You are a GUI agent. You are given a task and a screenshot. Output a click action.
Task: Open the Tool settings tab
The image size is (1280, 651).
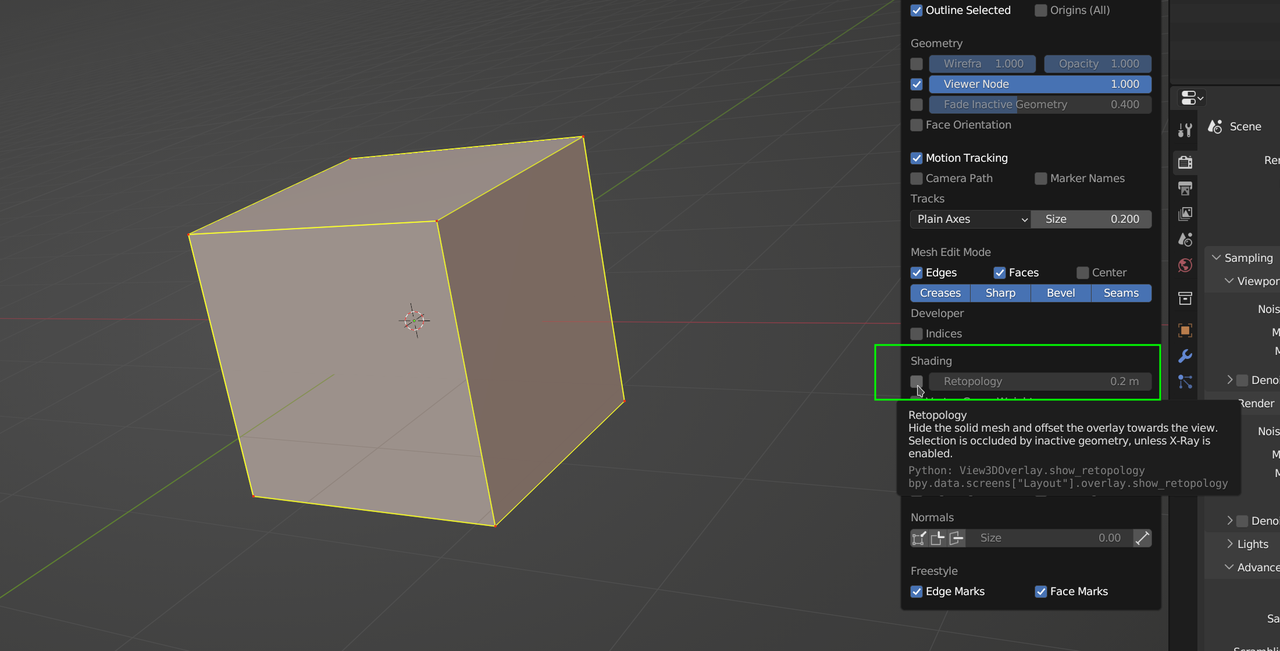click(1184, 129)
